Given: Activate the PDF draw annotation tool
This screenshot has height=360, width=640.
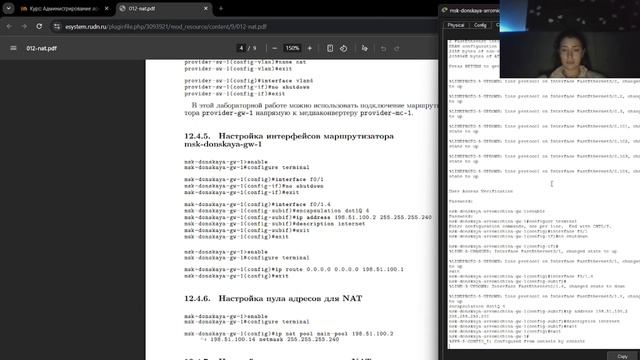Looking at the screenshot, I should [364, 48].
